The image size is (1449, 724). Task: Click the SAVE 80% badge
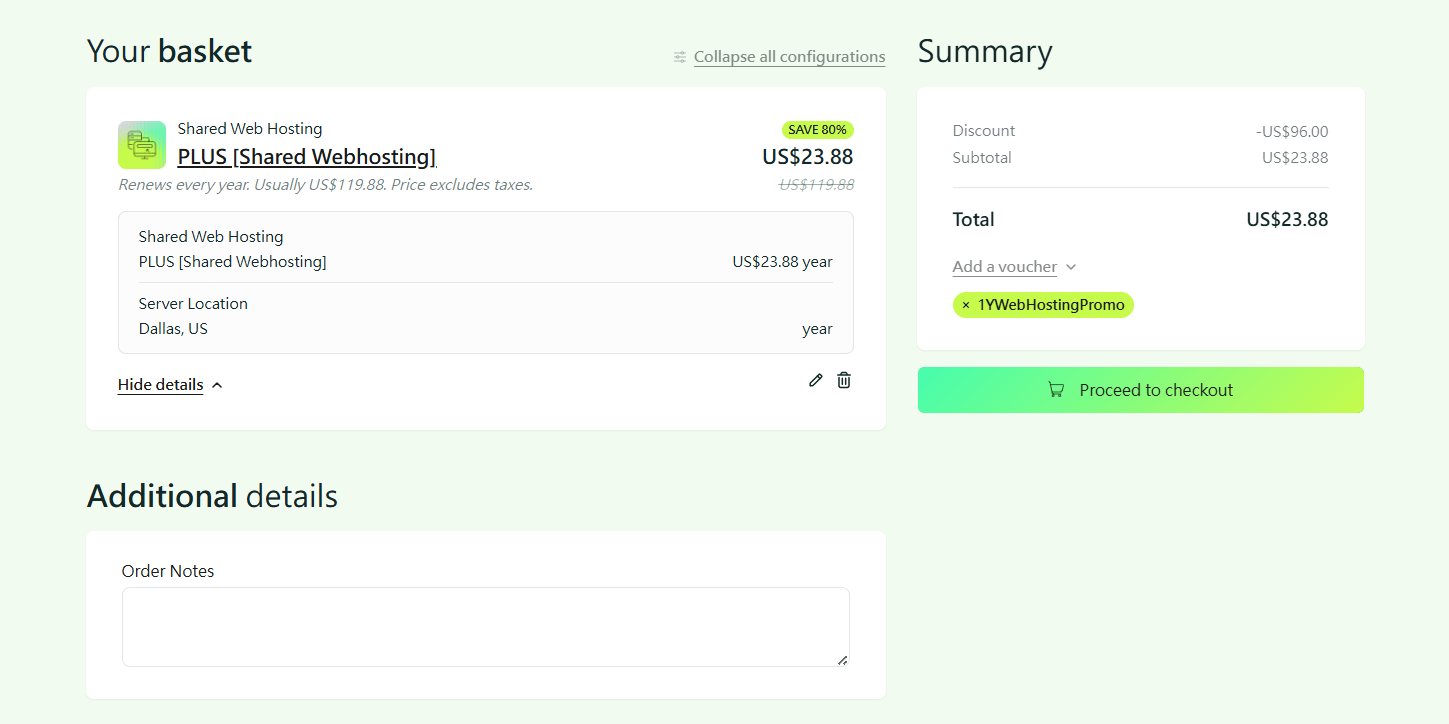tap(817, 130)
